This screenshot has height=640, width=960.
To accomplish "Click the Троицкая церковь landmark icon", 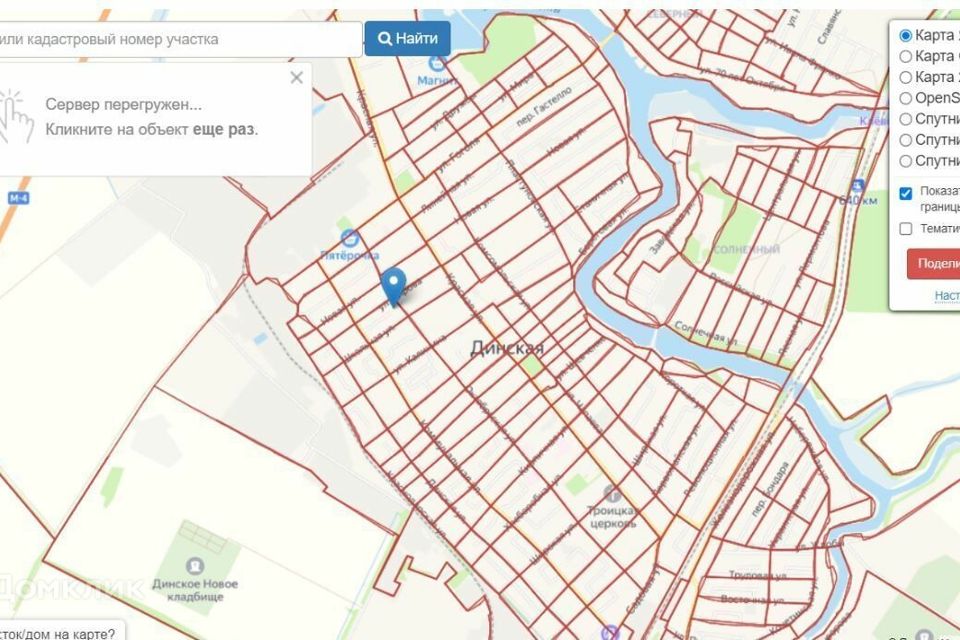I will point(611,493).
